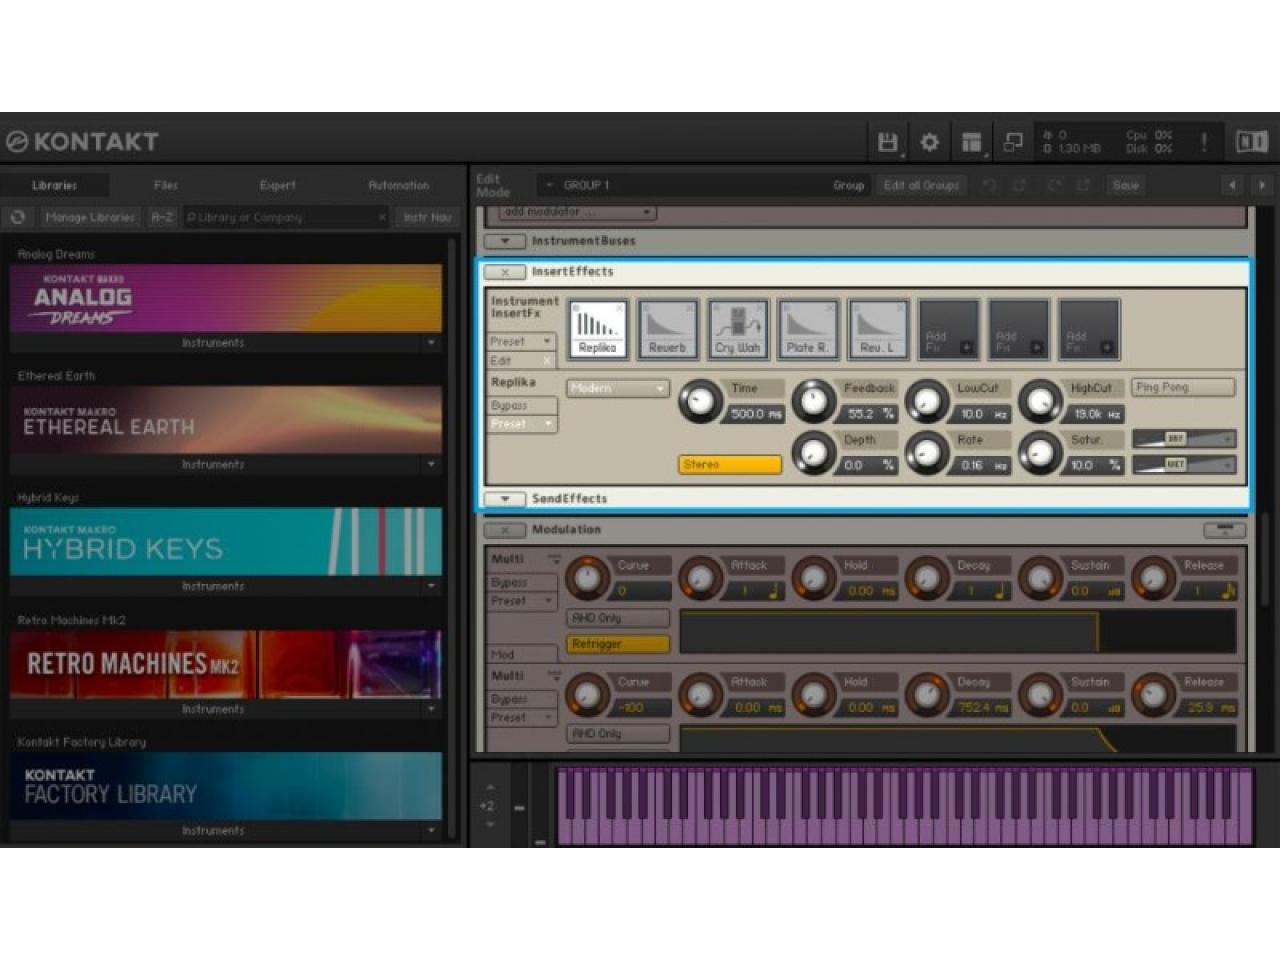Shift the keyboard octave up arrow

[x=490, y=787]
